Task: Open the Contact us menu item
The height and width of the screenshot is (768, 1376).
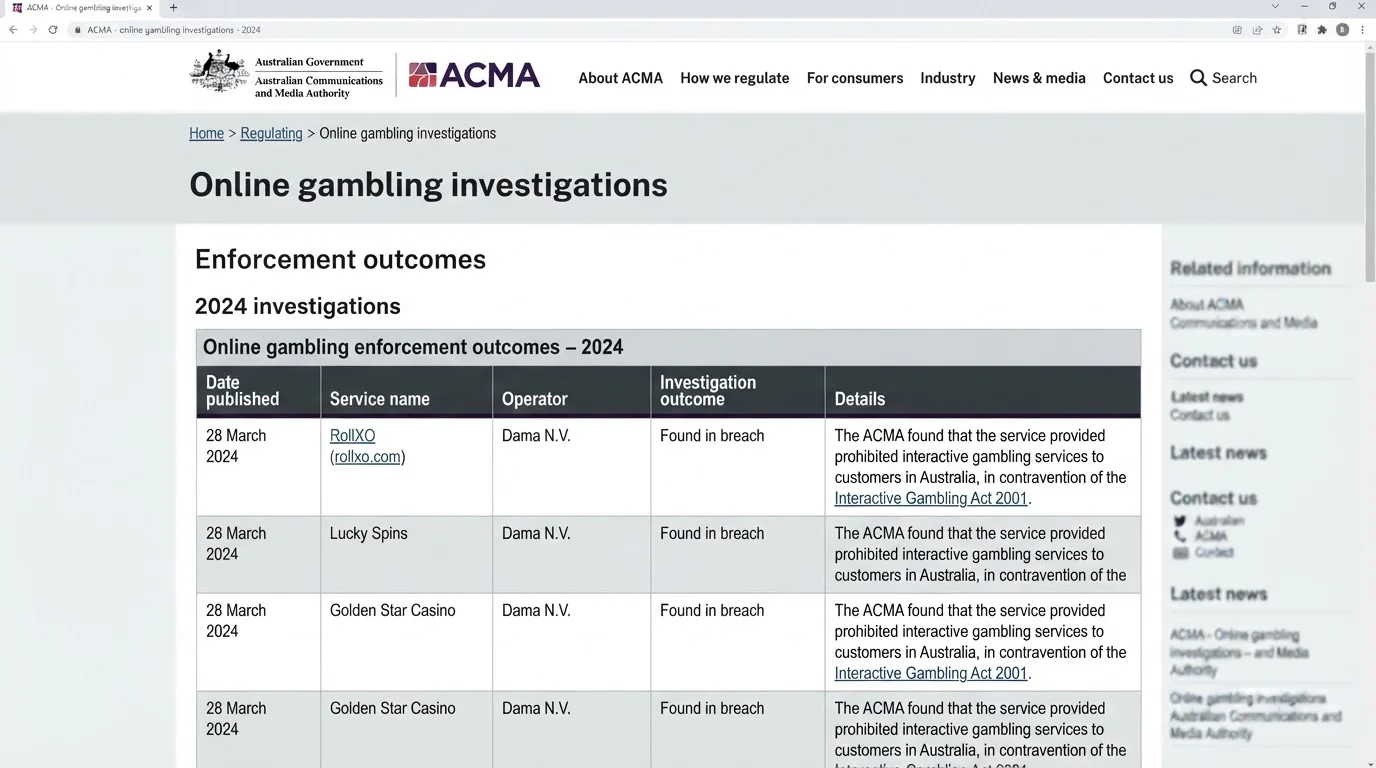Action: (1138, 78)
